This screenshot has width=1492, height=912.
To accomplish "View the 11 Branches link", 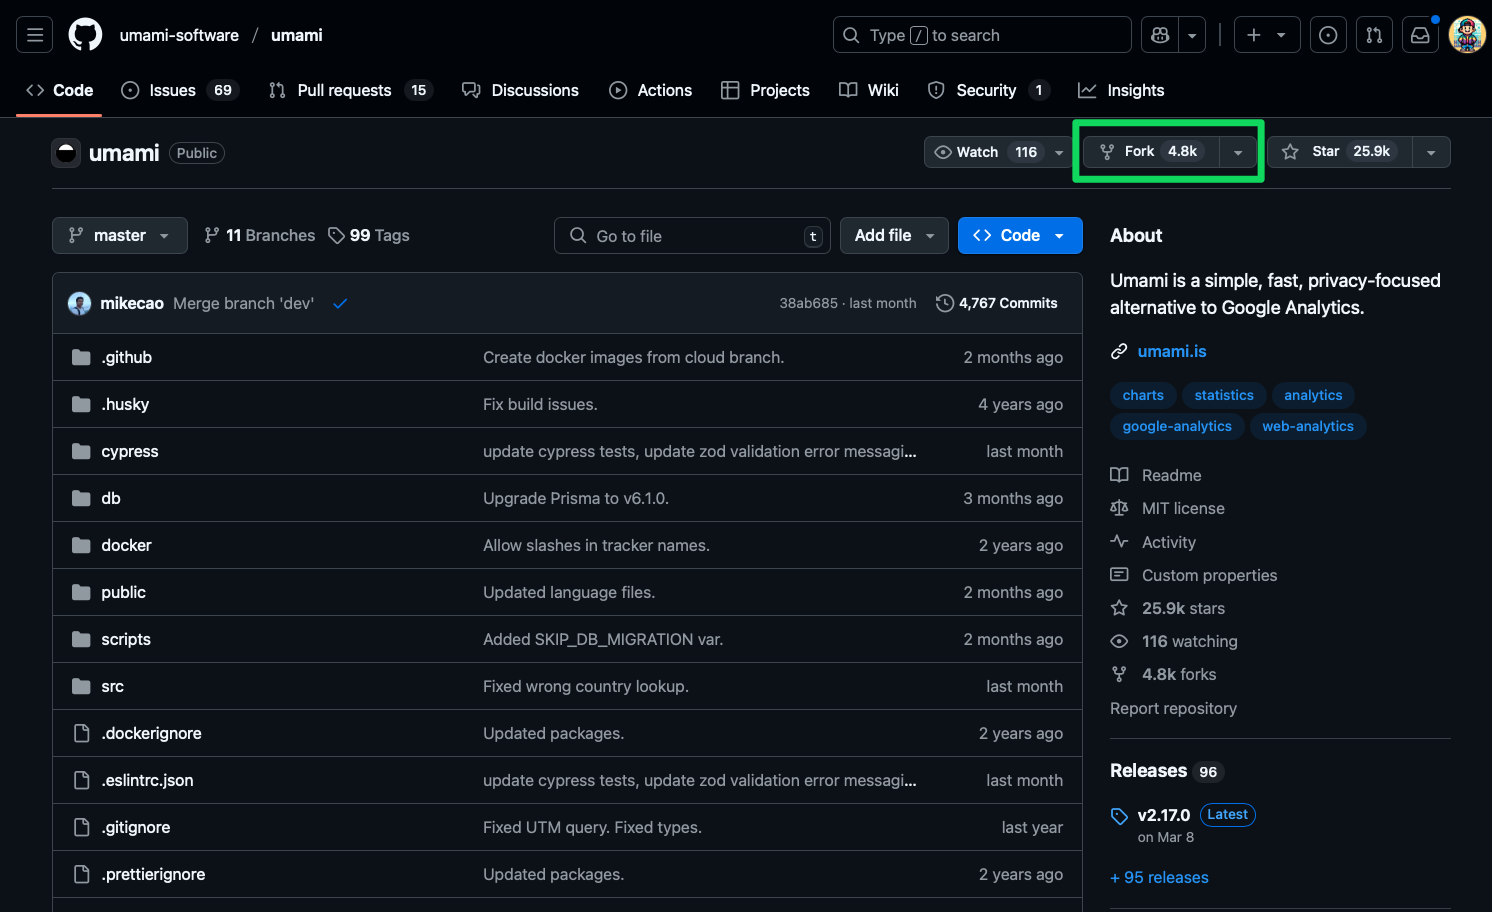I will (x=260, y=235).
